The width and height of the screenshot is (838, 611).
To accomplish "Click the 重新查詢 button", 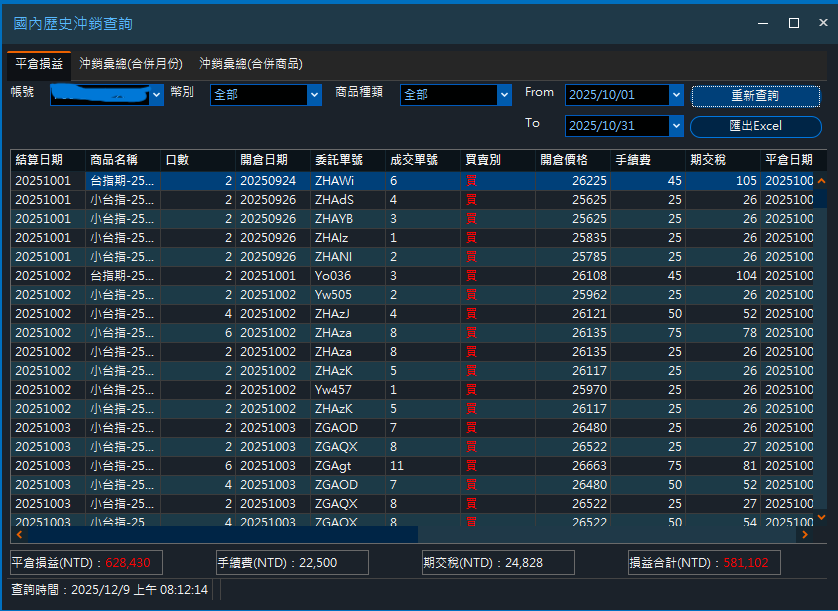I will click(755, 96).
